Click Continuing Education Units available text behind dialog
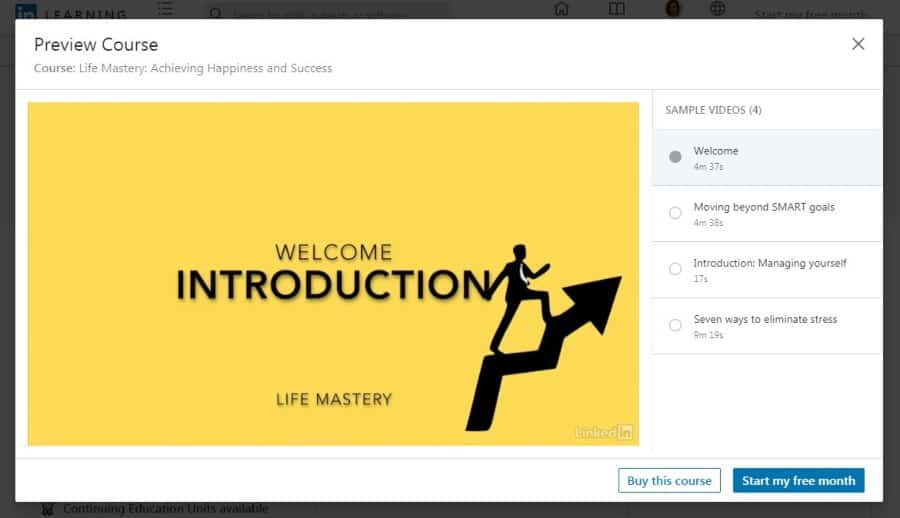 click(166, 508)
